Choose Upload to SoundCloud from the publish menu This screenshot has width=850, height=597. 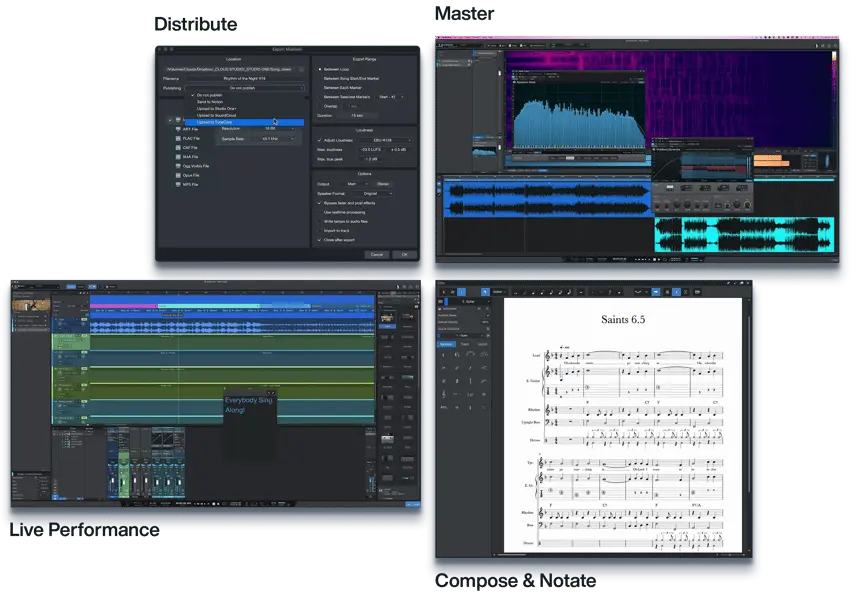coord(216,115)
